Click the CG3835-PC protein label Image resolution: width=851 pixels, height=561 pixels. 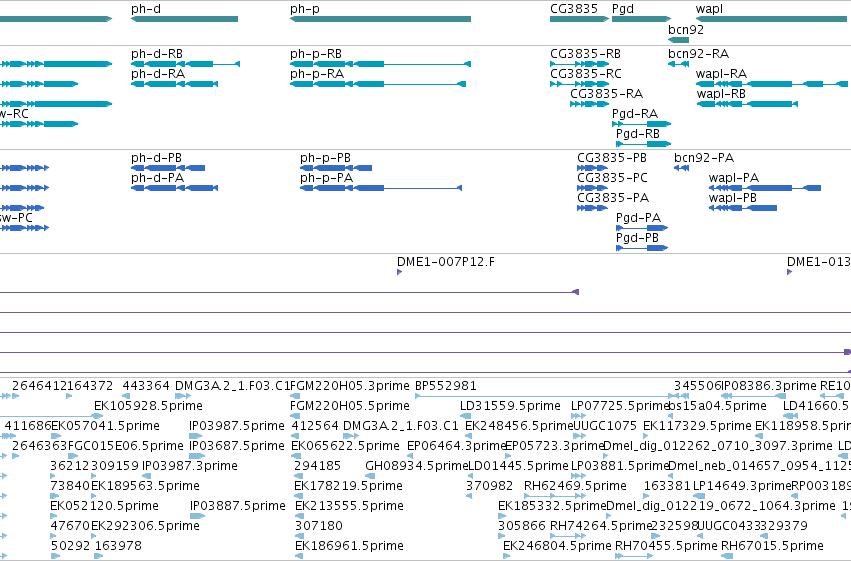point(612,178)
